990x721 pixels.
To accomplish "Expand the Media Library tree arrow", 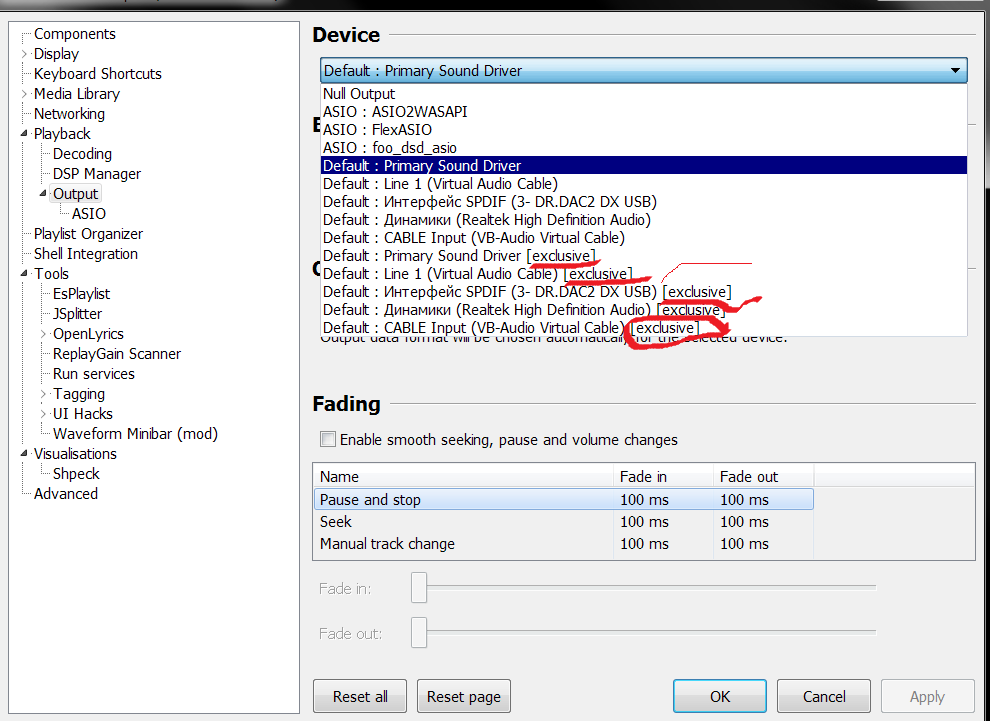I will click(x=25, y=94).
